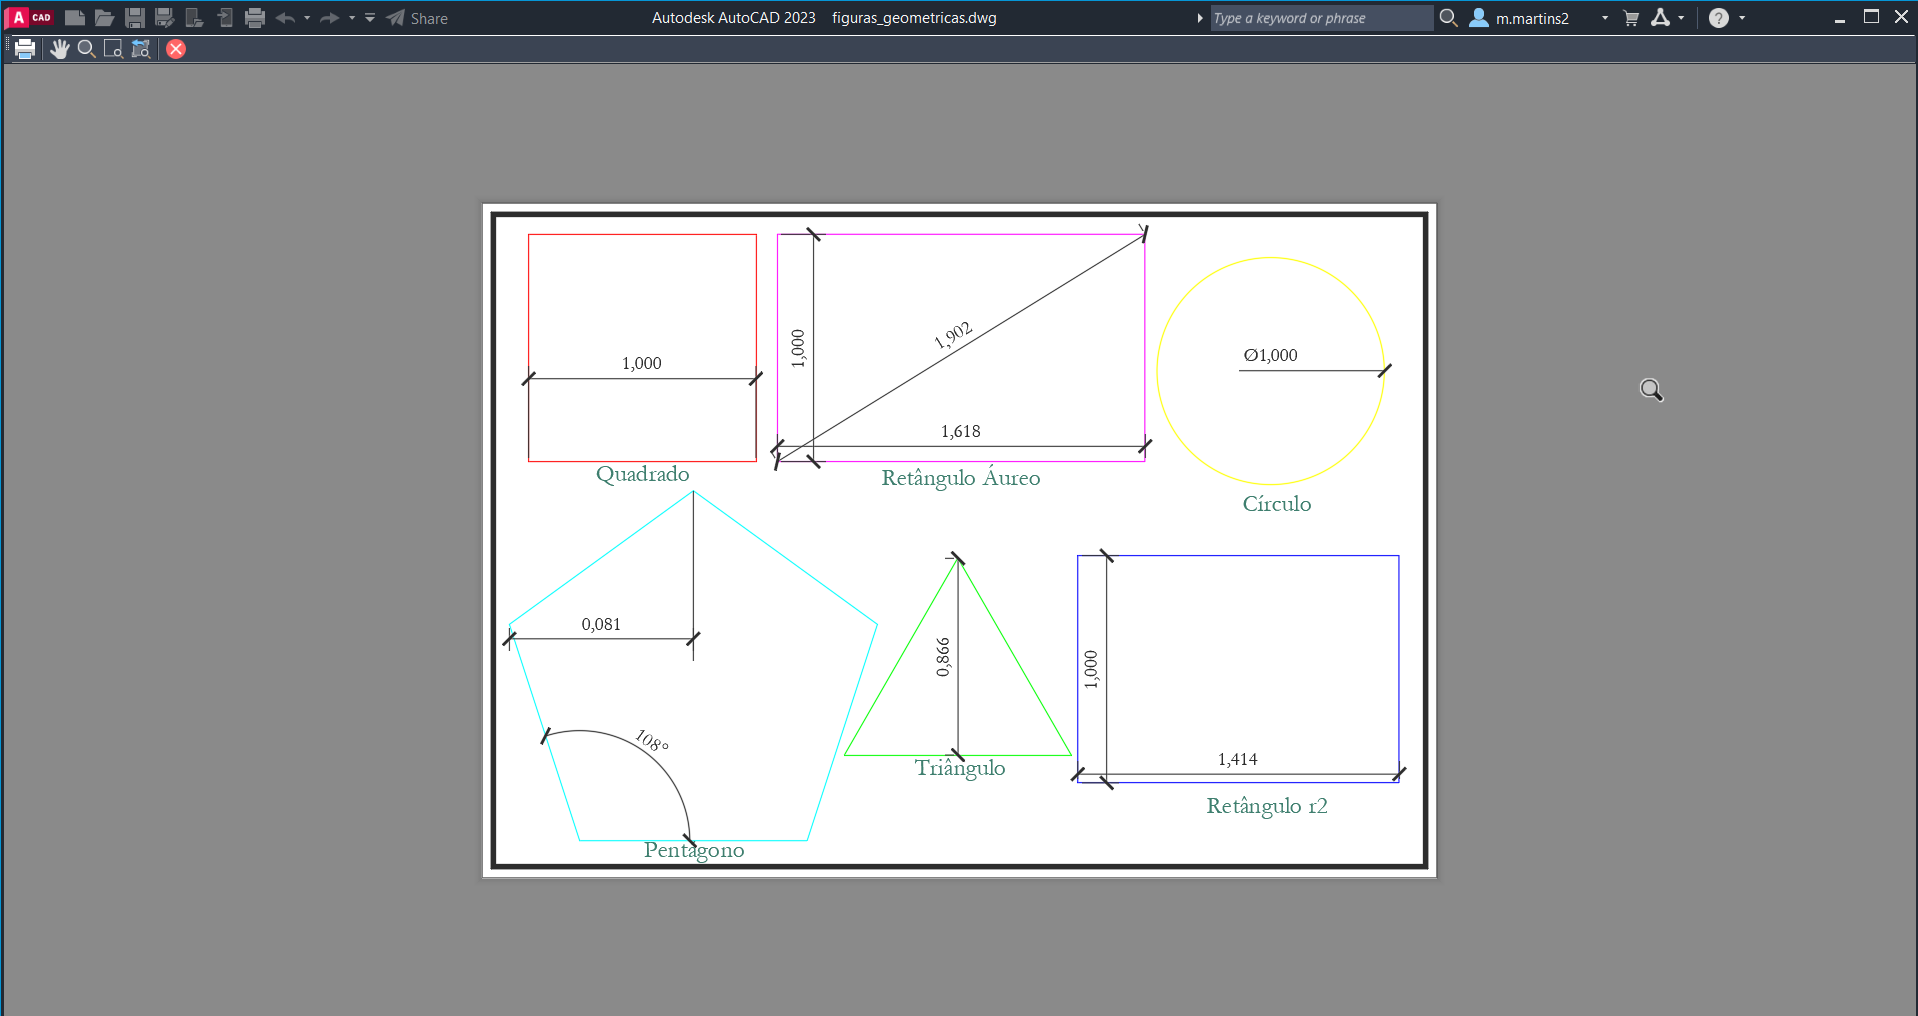This screenshot has height=1016, width=1918.
Task: Select the Zoom magnifier tool
Action: 87,49
